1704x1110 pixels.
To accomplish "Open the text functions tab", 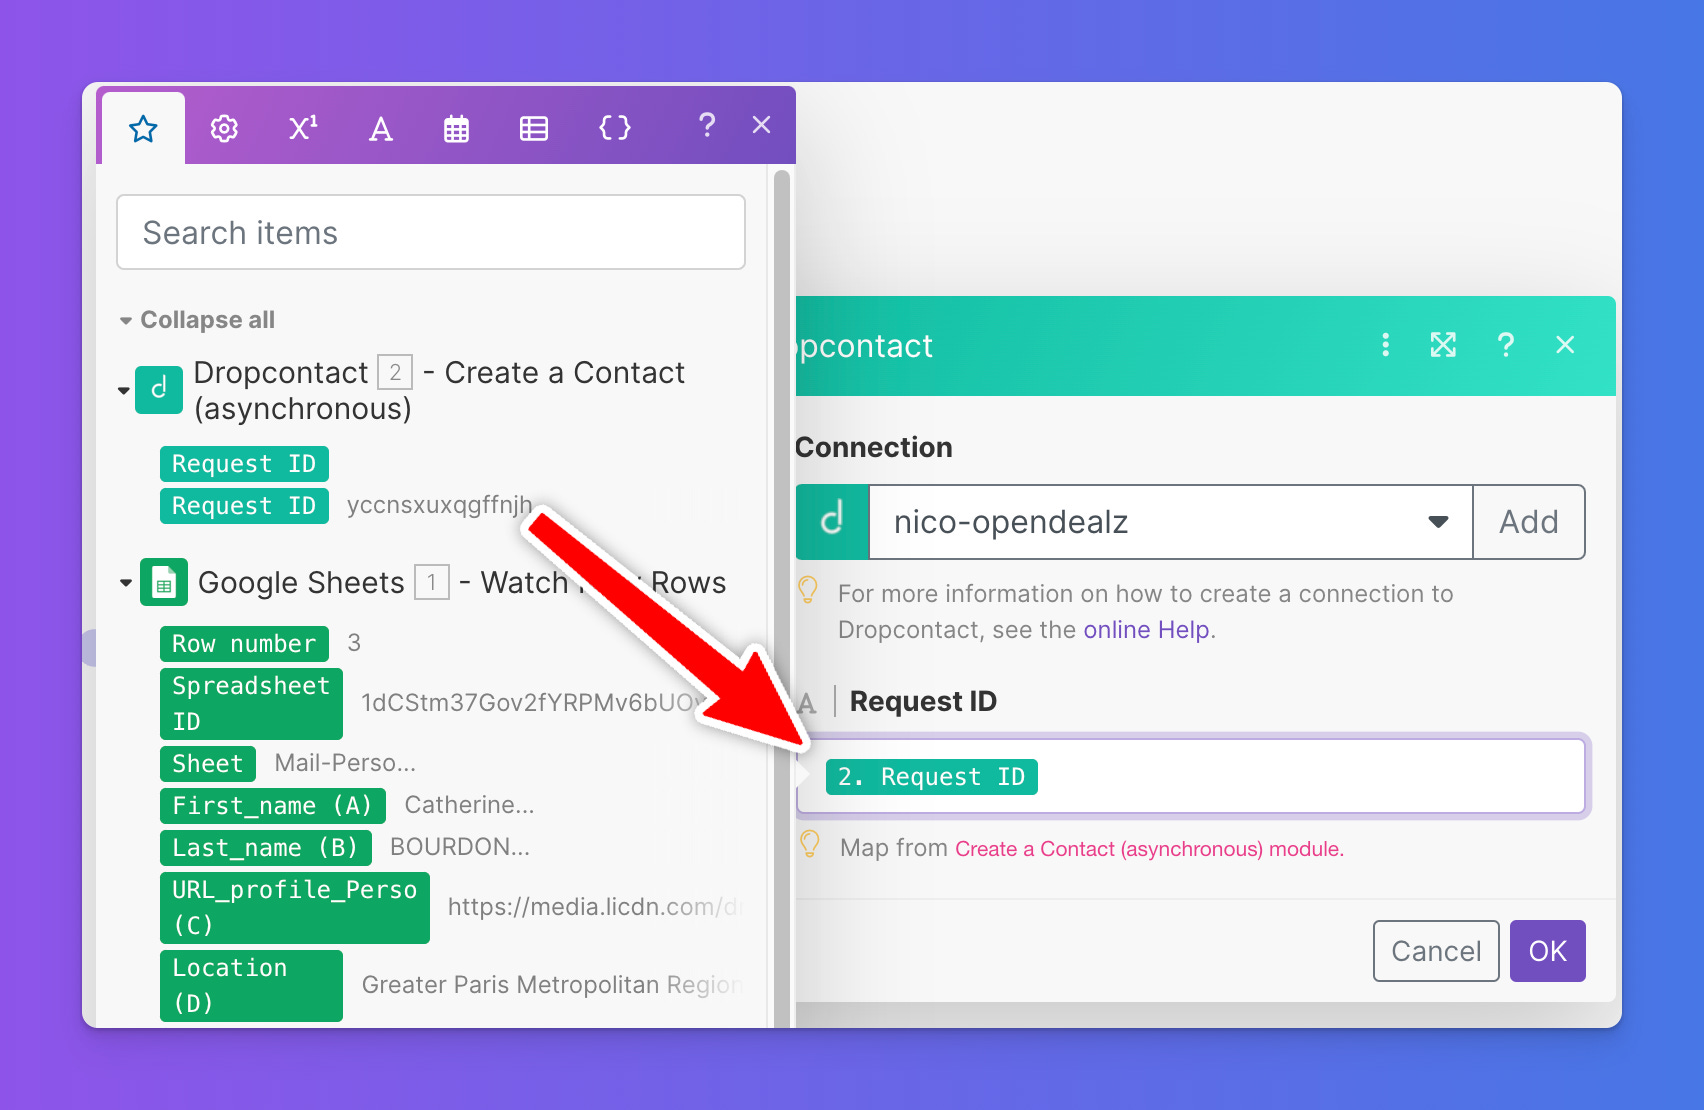I will 381,129.
